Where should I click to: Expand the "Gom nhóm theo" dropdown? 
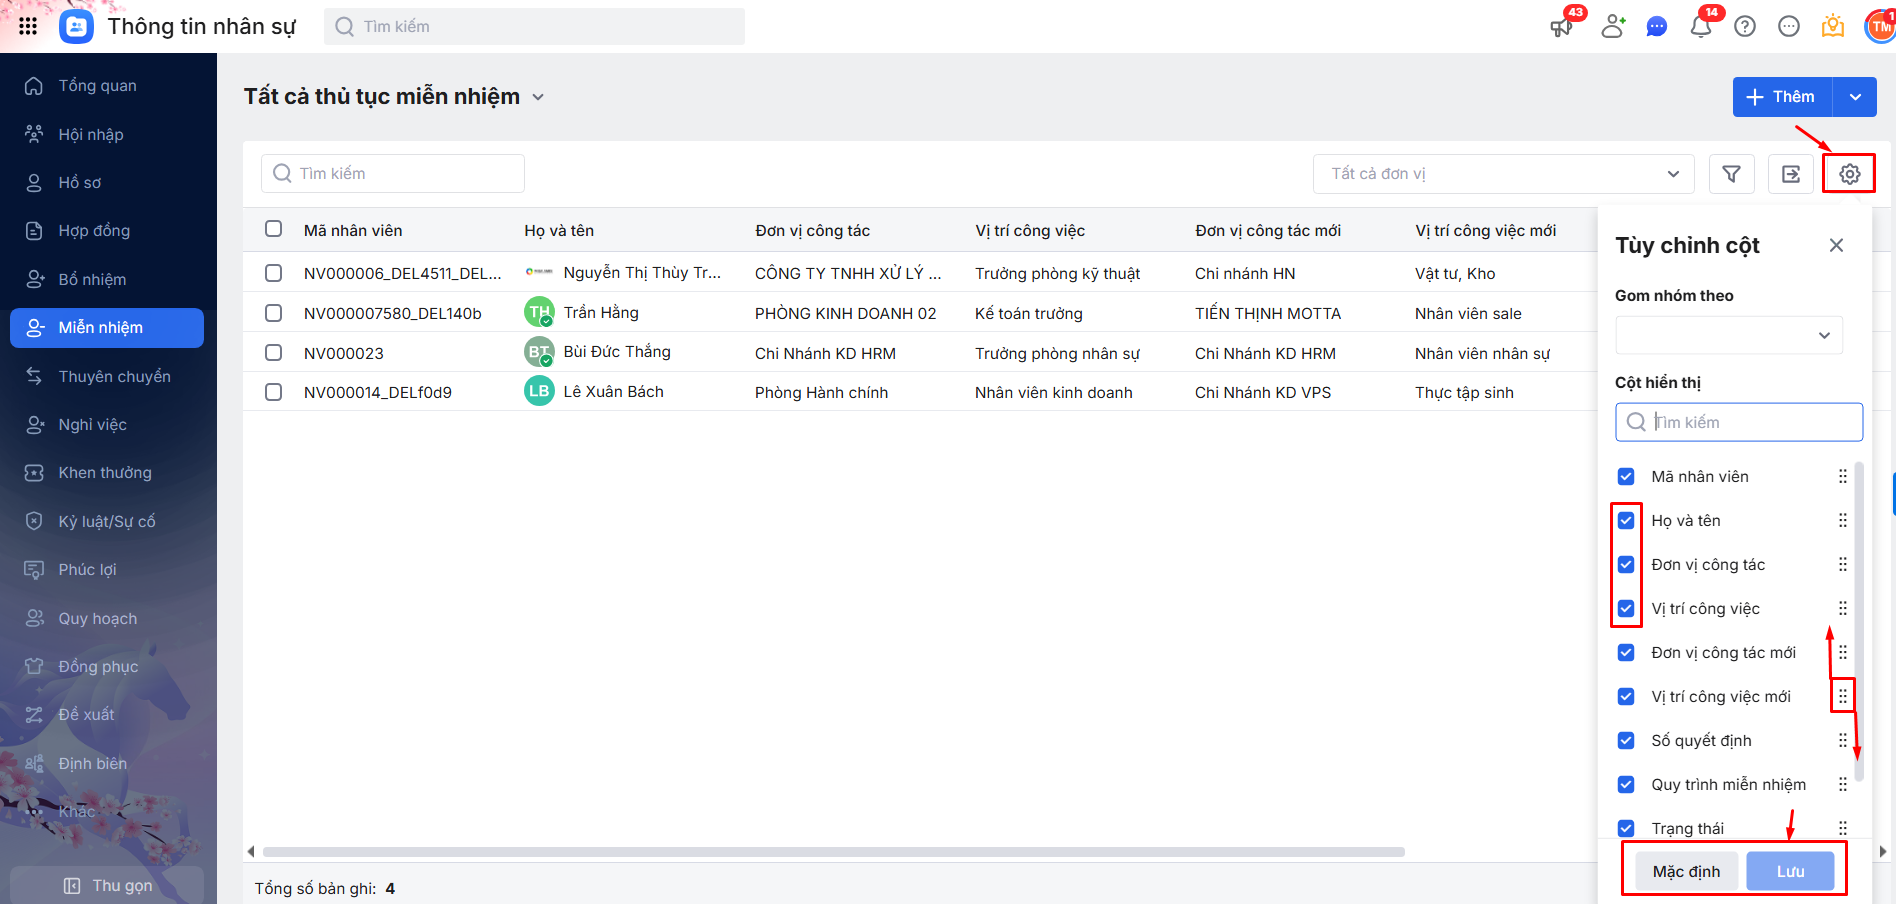[1728, 335]
